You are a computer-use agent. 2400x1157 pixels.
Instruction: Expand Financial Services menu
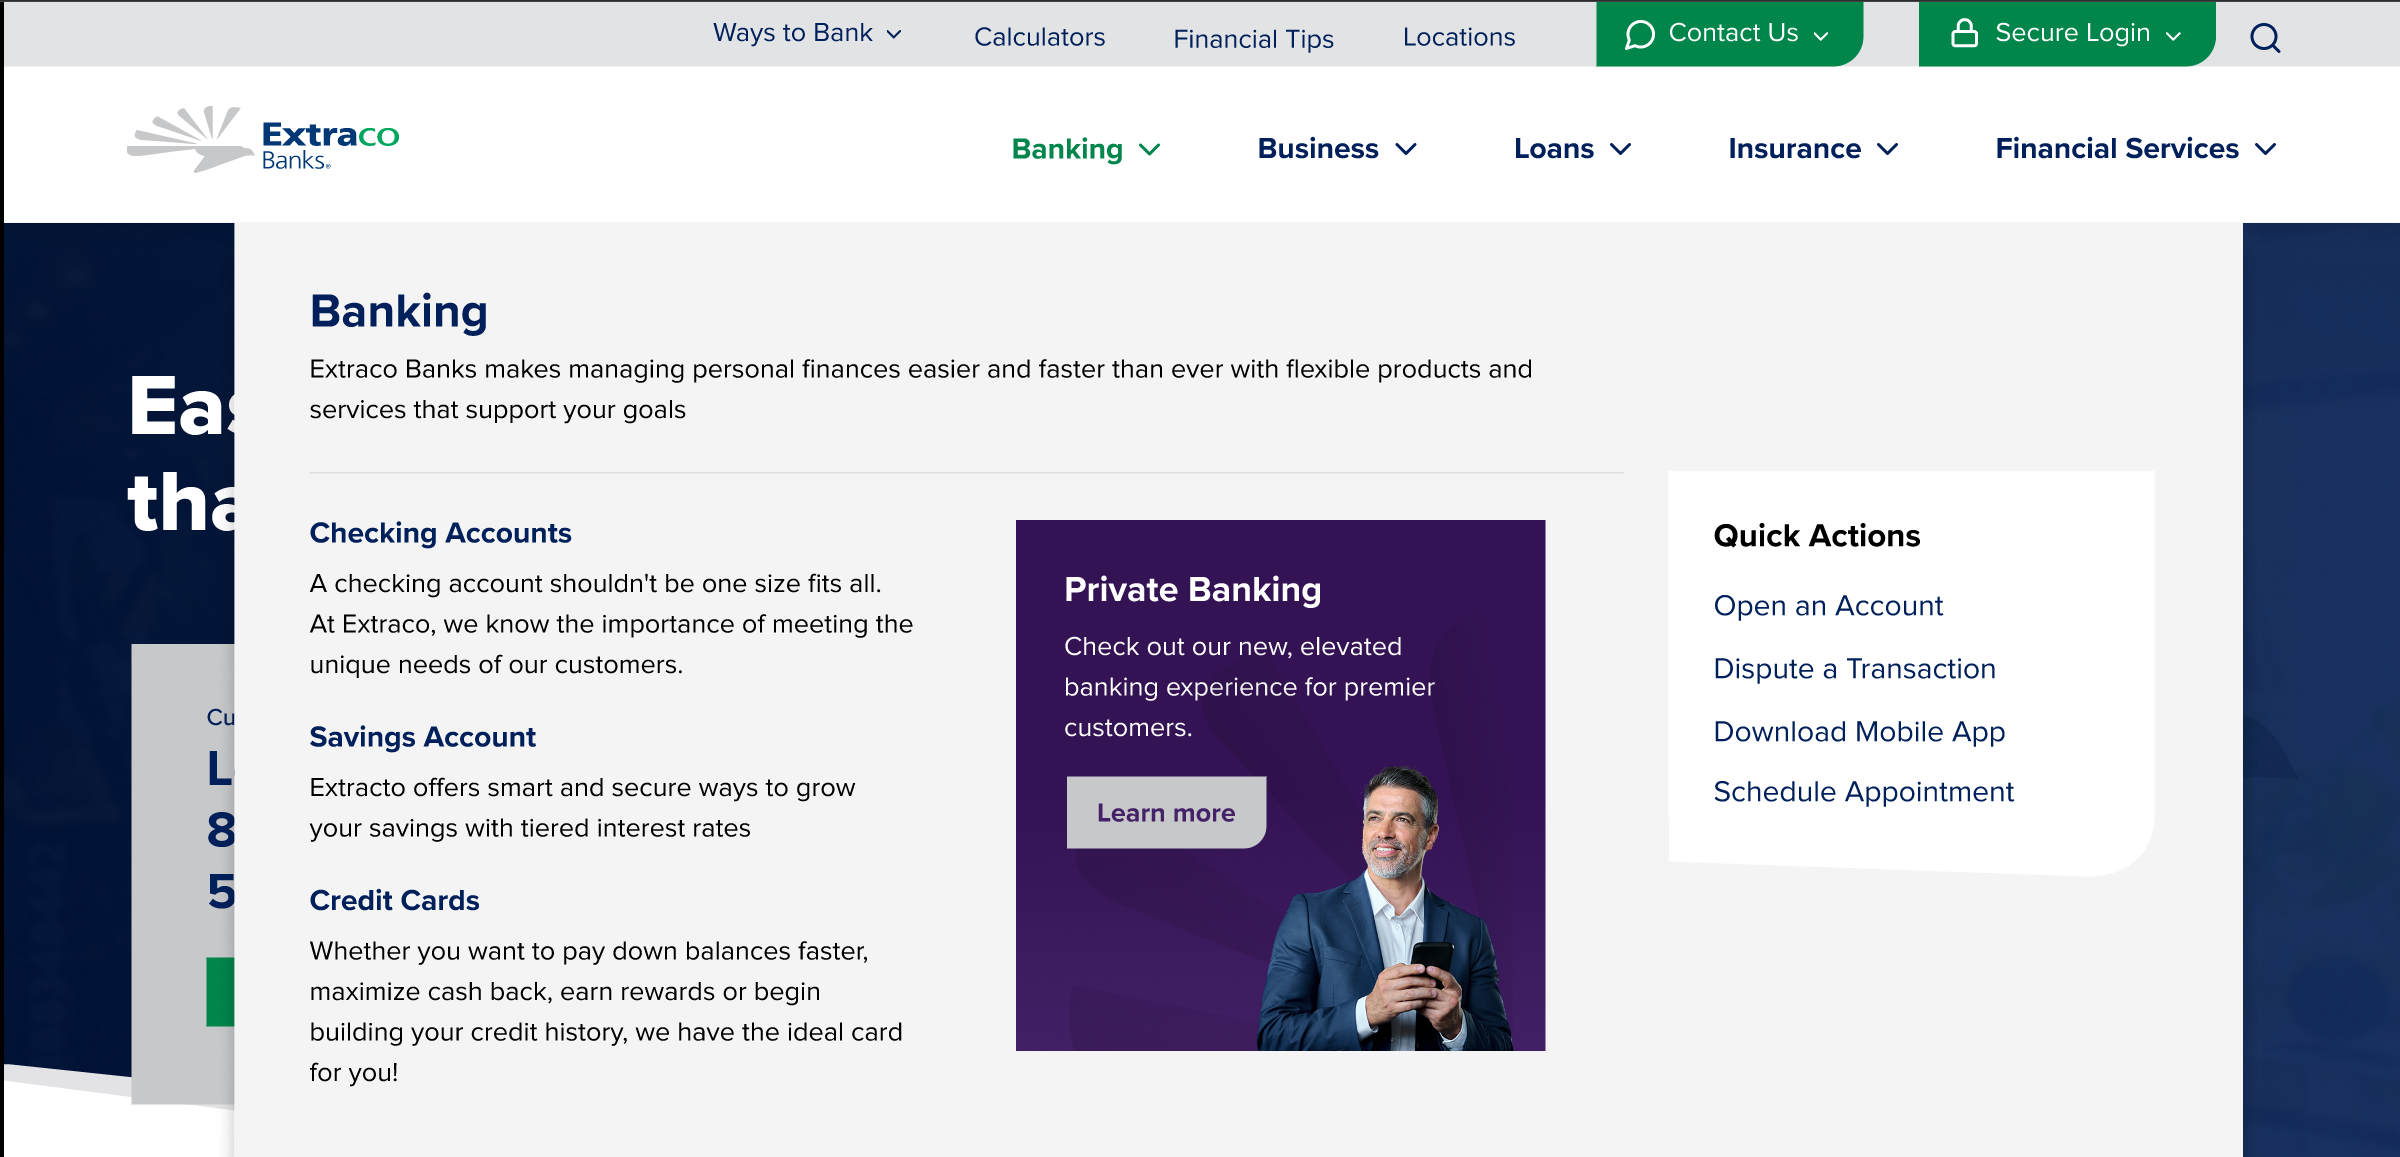(x=2136, y=149)
